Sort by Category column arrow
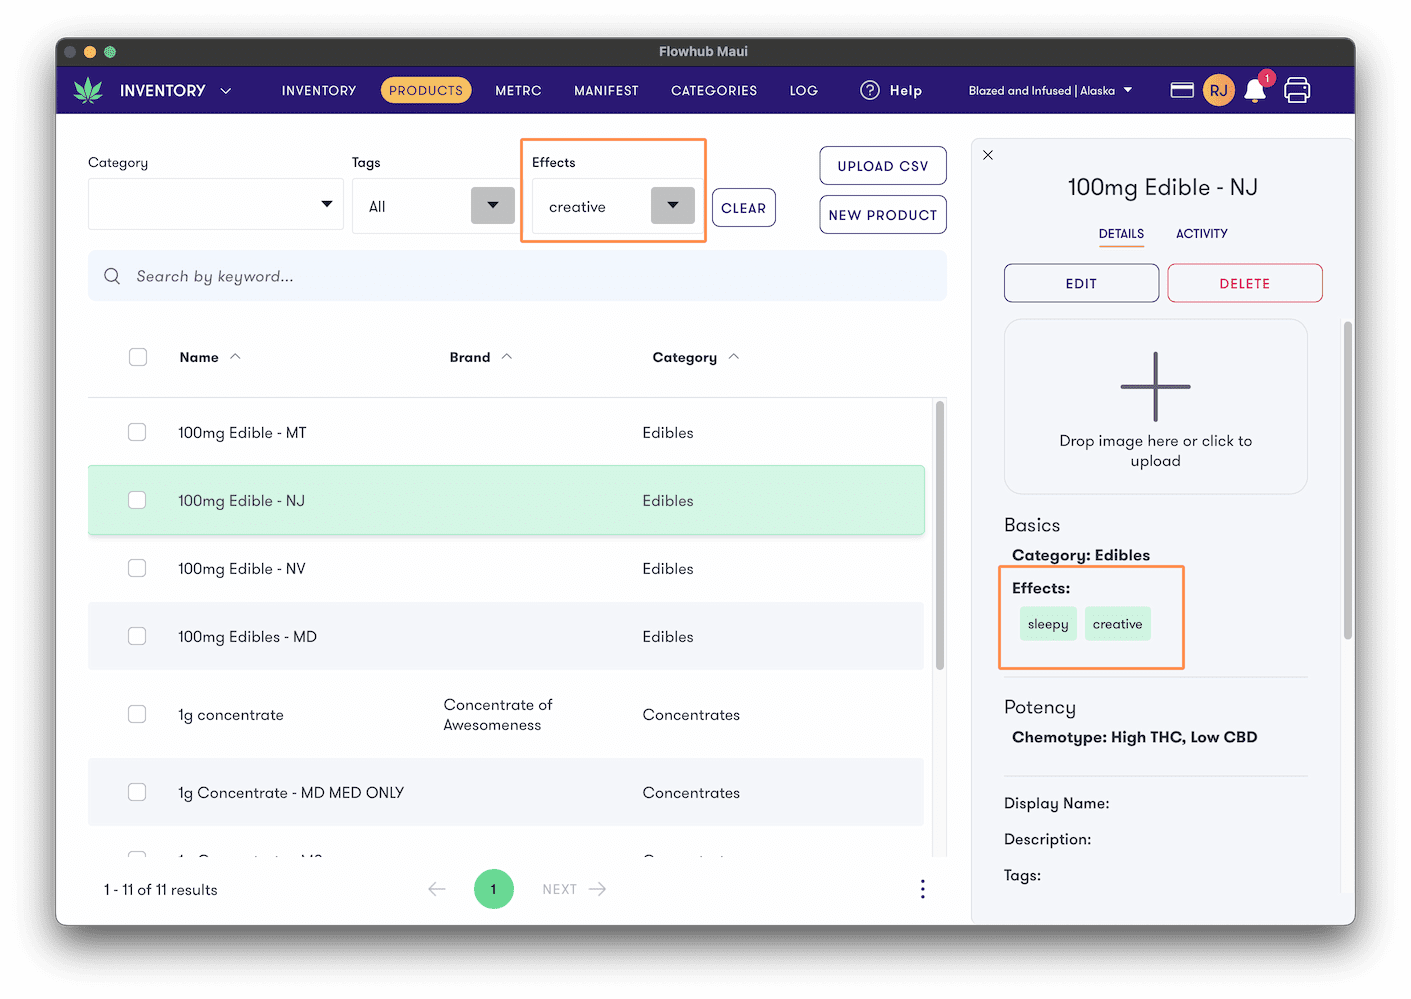This screenshot has height=999, width=1411. click(734, 357)
